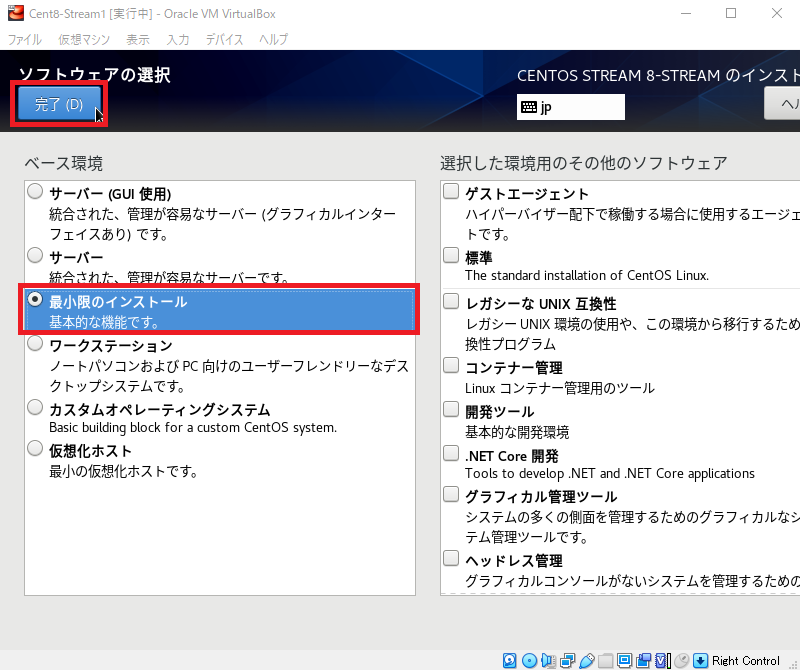
Task: Click the help button at top right
Action: [782, 104]
